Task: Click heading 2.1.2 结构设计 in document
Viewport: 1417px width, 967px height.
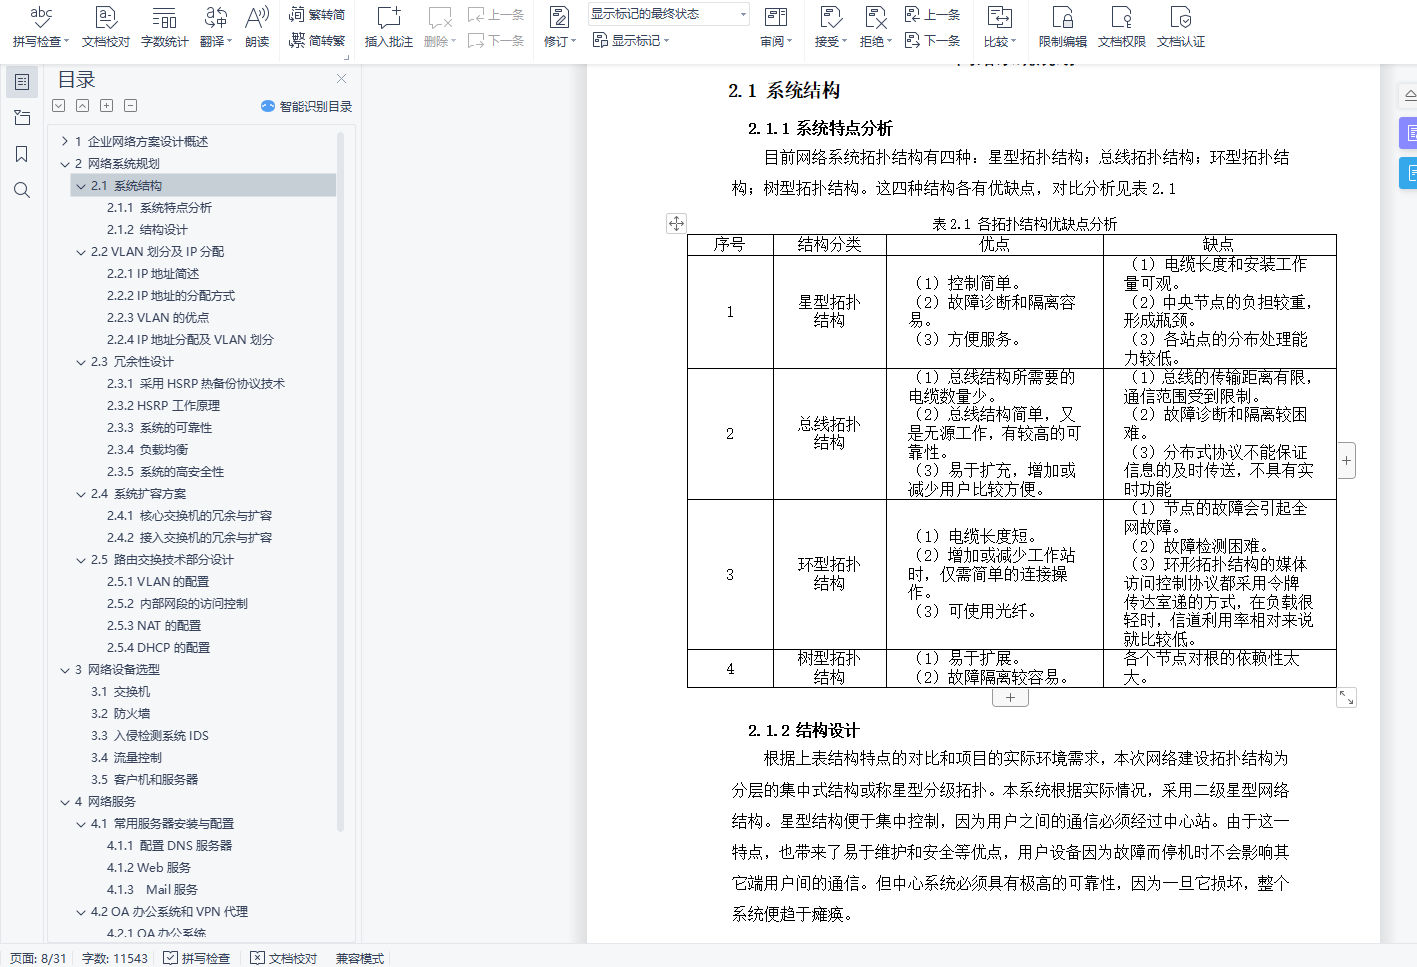Action: click(803, 730)
